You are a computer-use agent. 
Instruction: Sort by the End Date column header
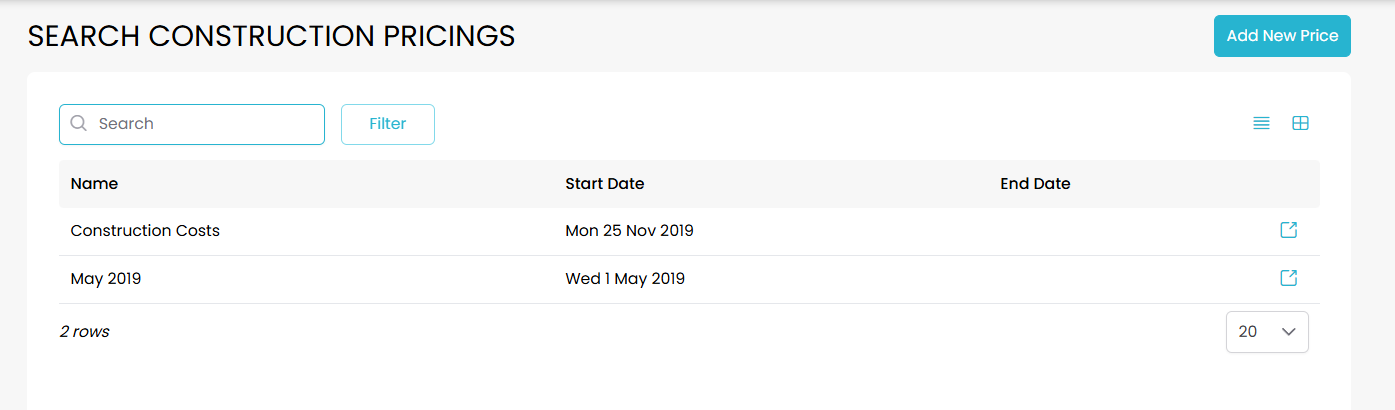[1035, 184]
